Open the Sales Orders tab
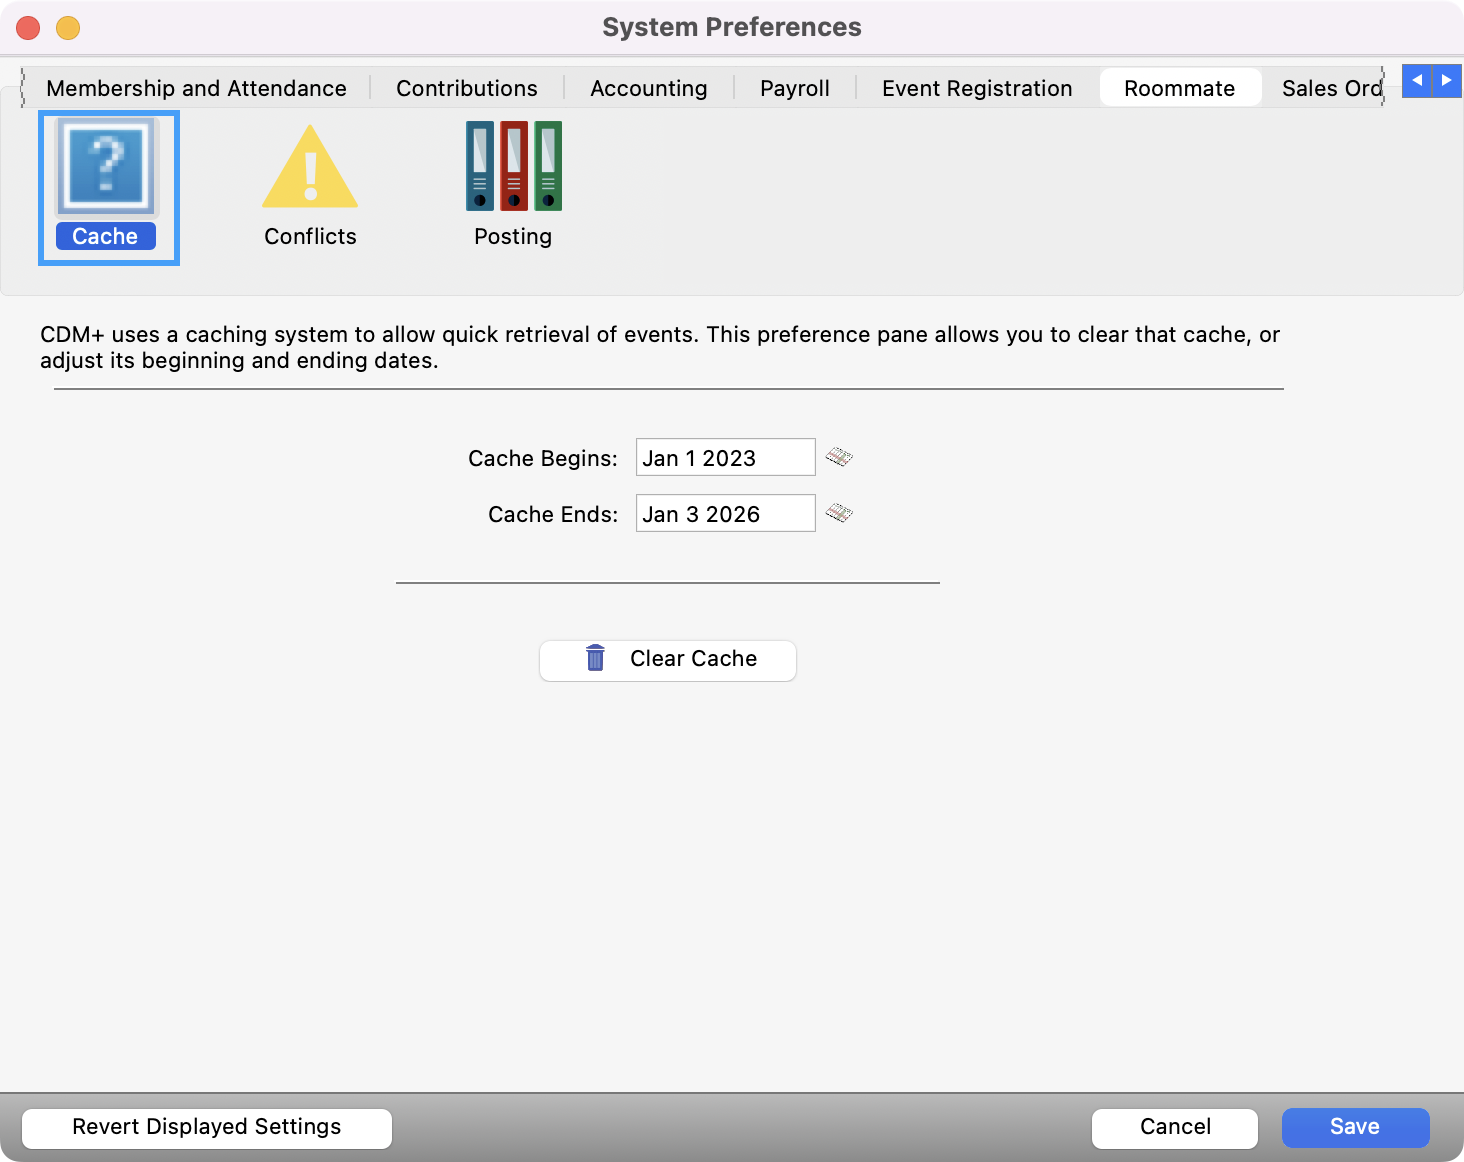Screen dimensions: 1464x1162 [1330, 88]
